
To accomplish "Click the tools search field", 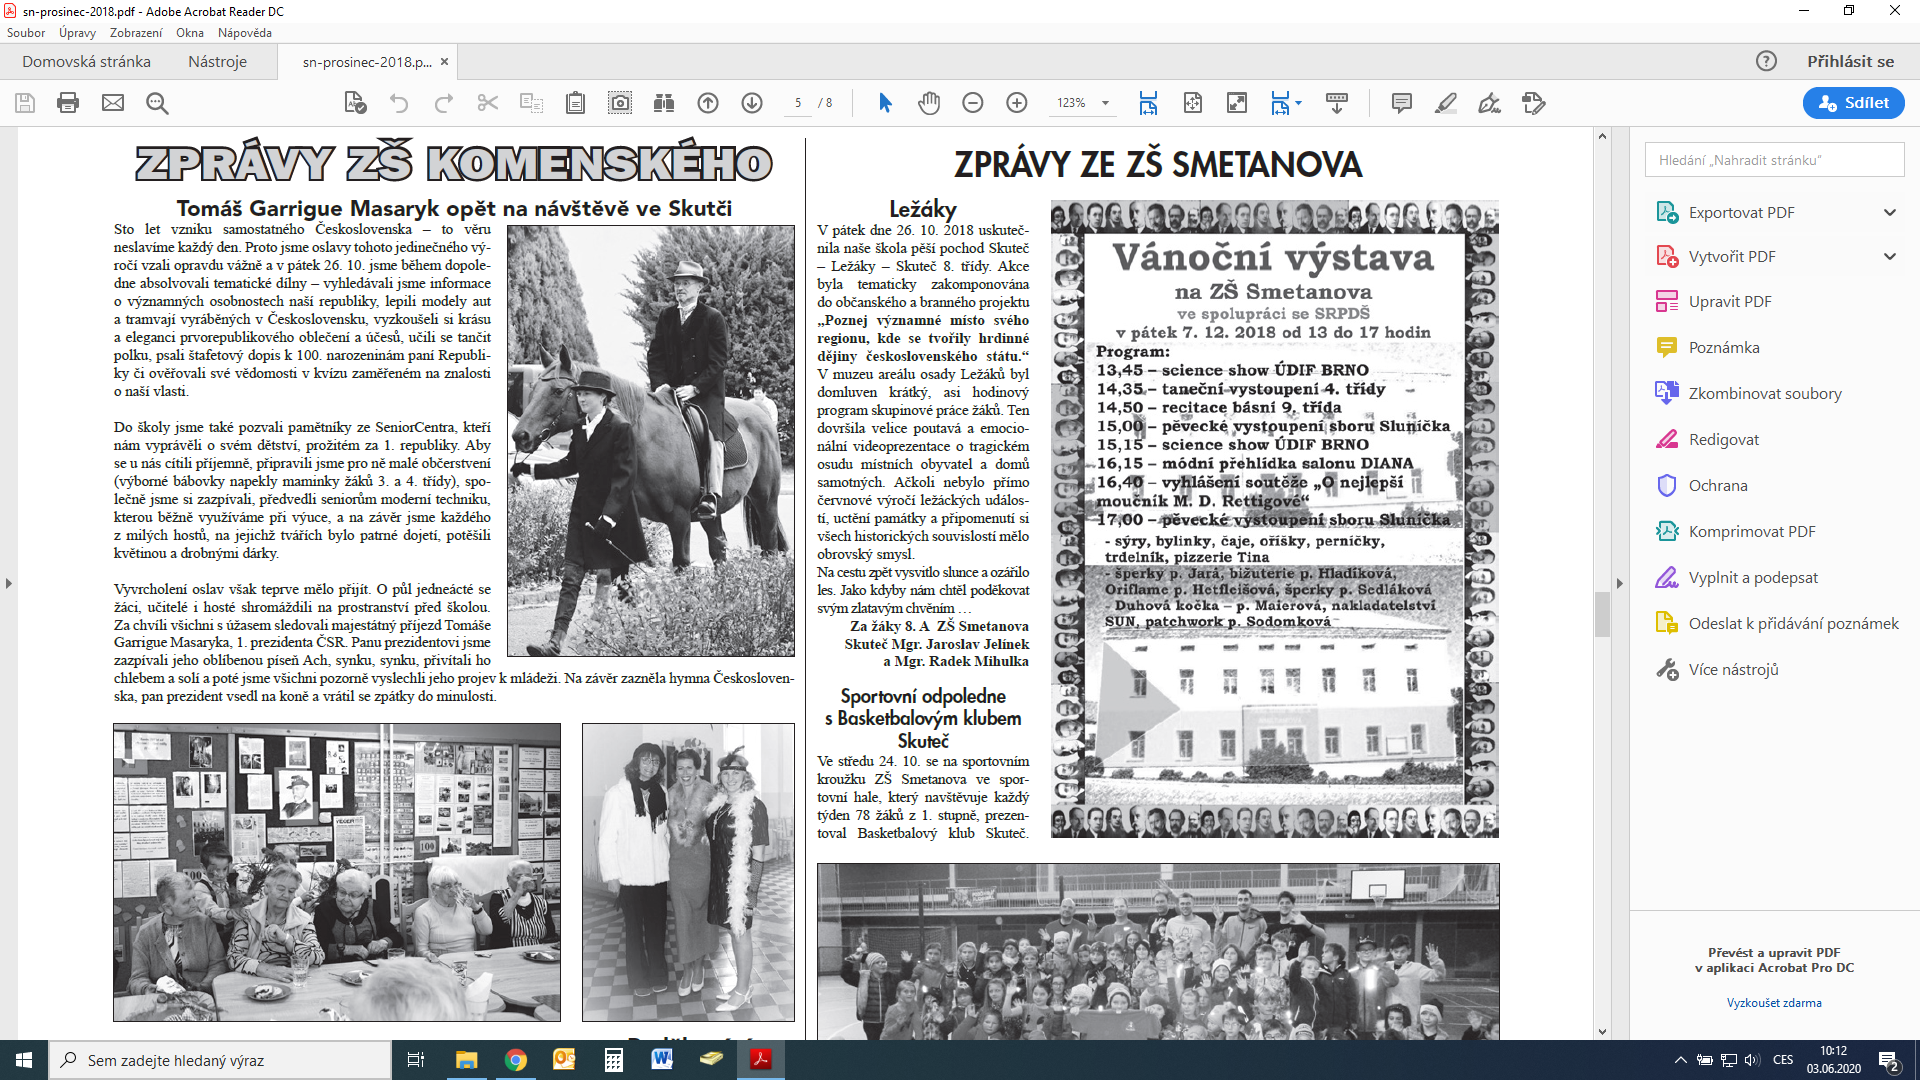I will tap(1774, 160).
